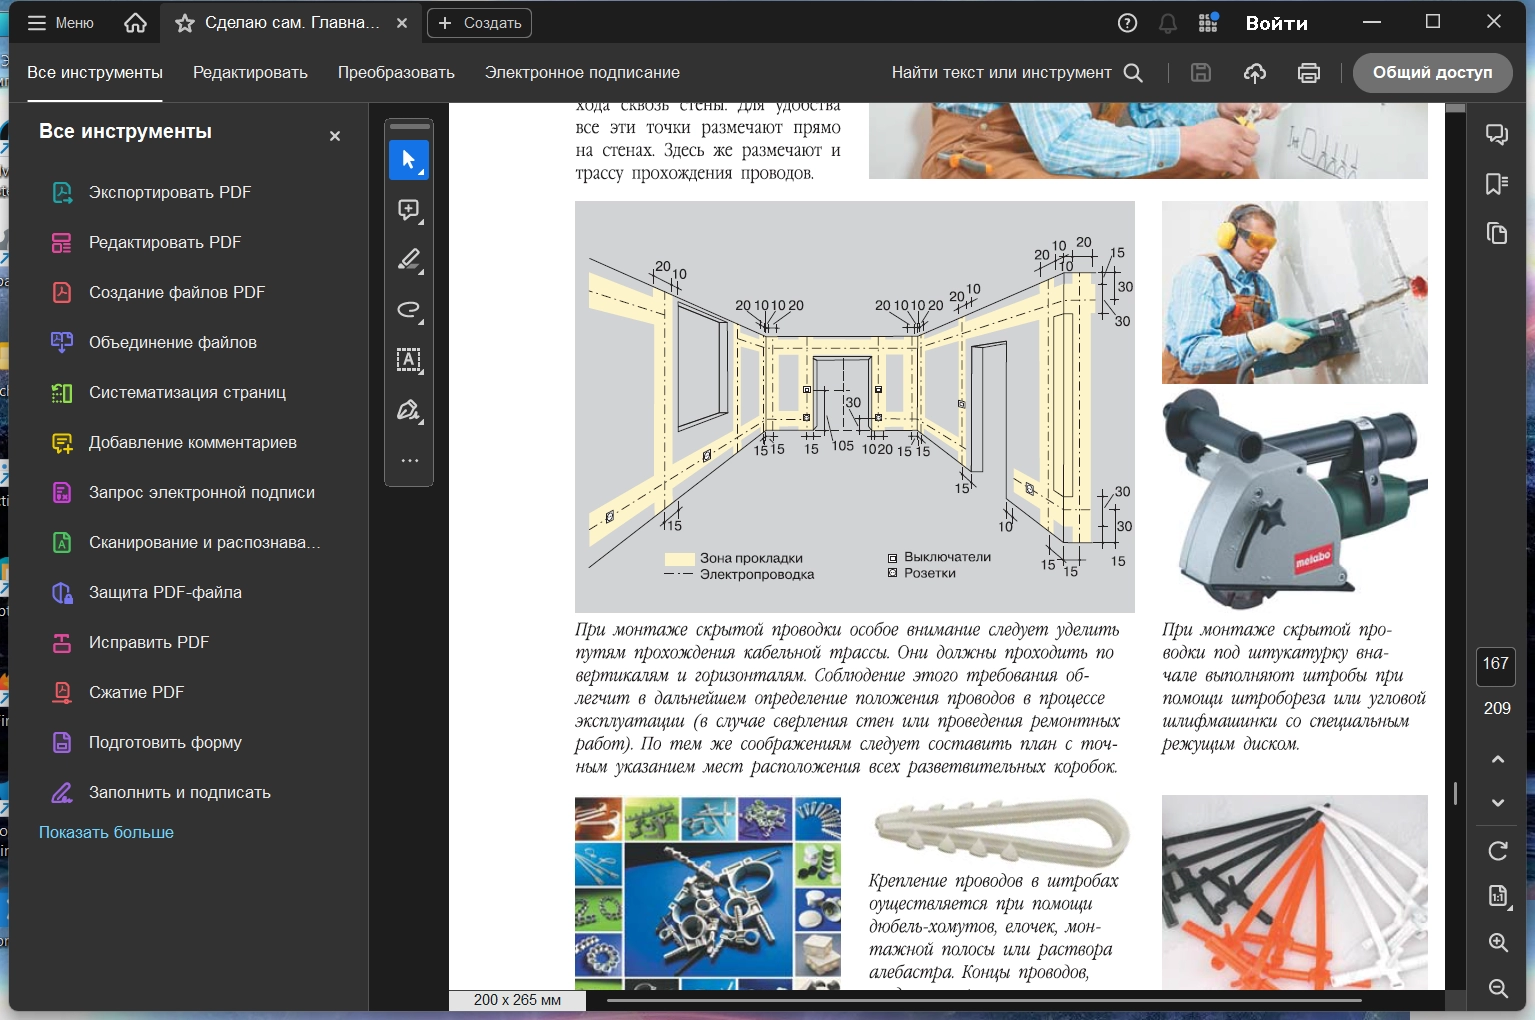Pick the freehand draw lasso tool

[x=408, y=310]
